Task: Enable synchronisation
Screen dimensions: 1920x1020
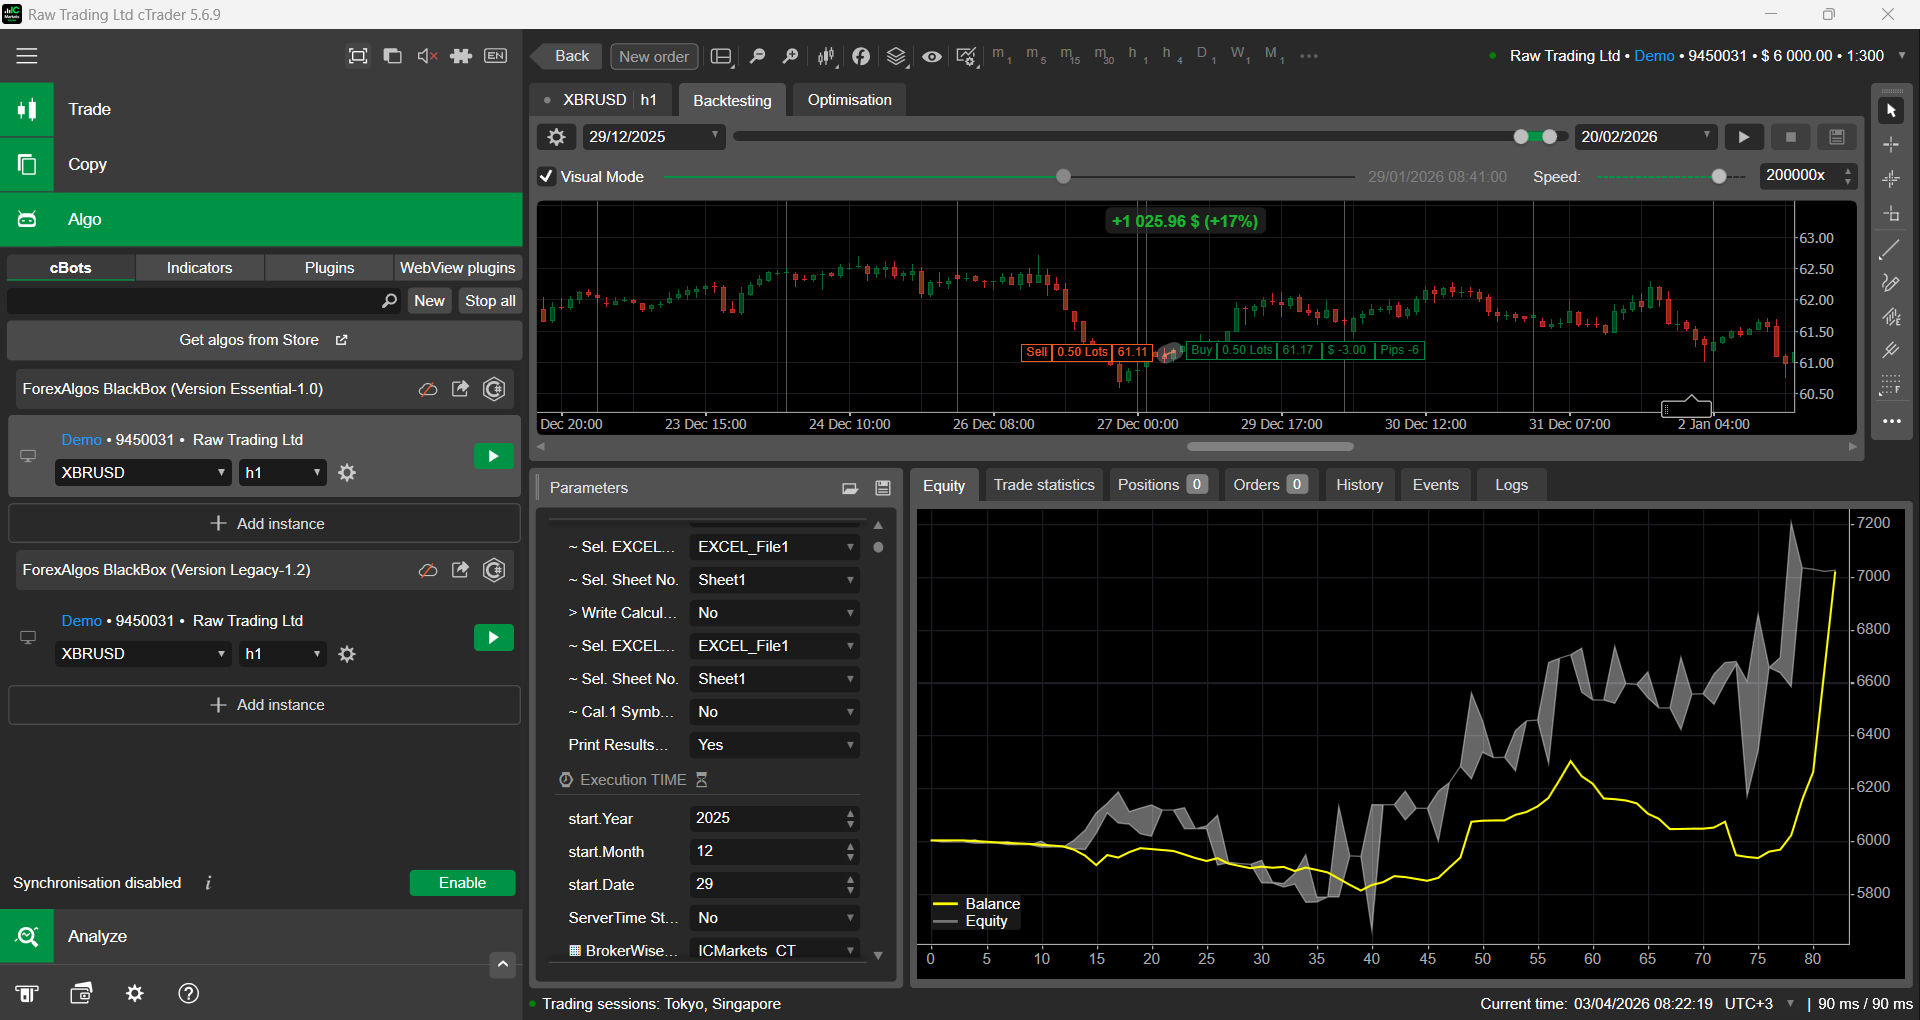Action: click(x=462, y=883)
